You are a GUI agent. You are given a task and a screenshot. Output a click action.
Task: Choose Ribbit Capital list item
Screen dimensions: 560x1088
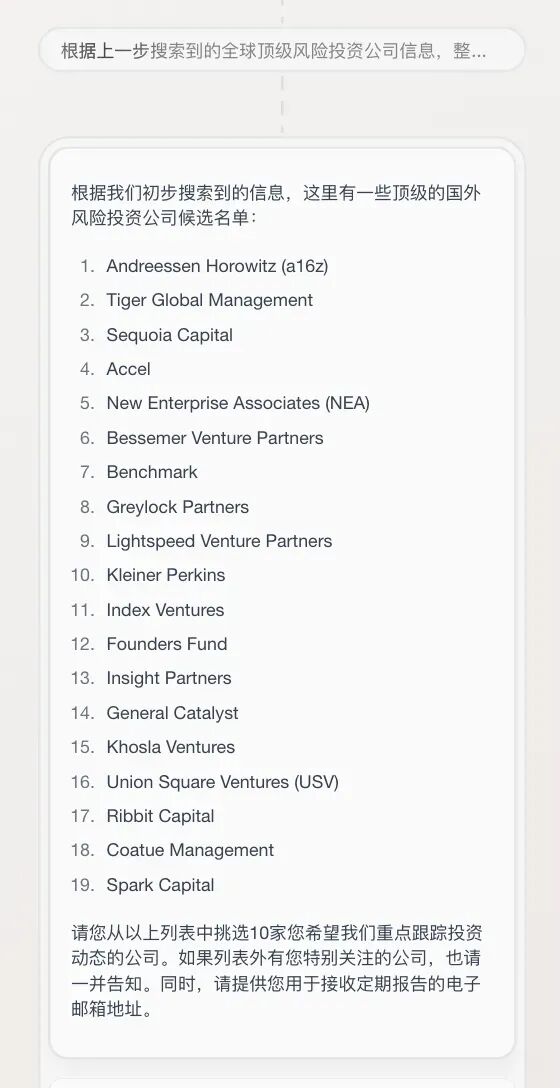160,816
